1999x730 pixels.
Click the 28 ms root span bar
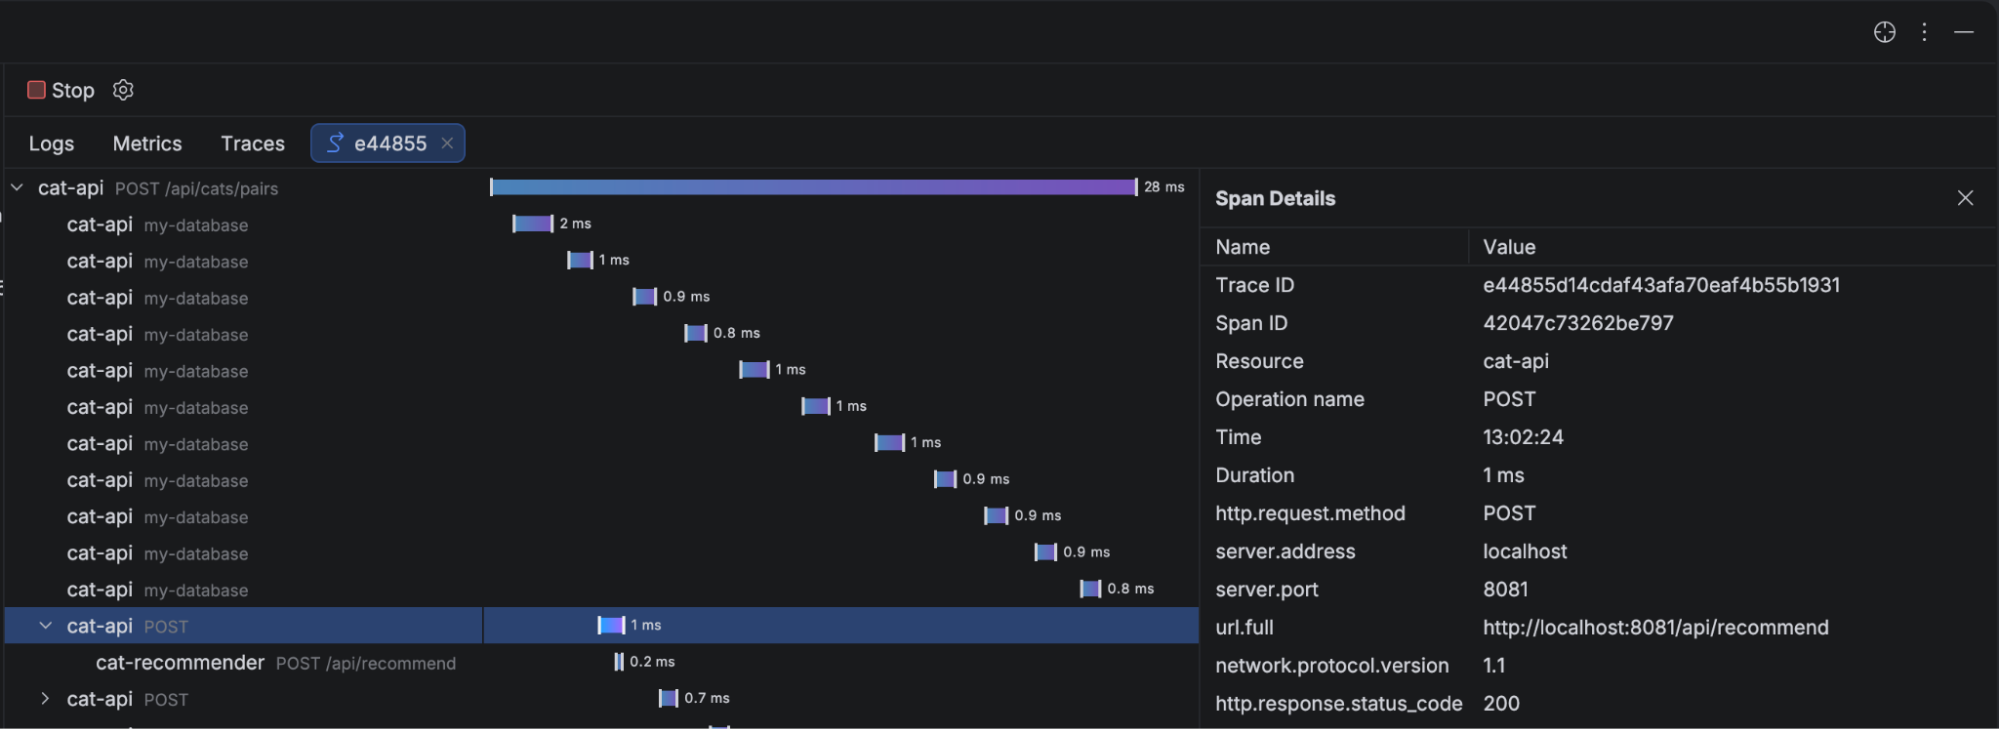coord(813,187)
